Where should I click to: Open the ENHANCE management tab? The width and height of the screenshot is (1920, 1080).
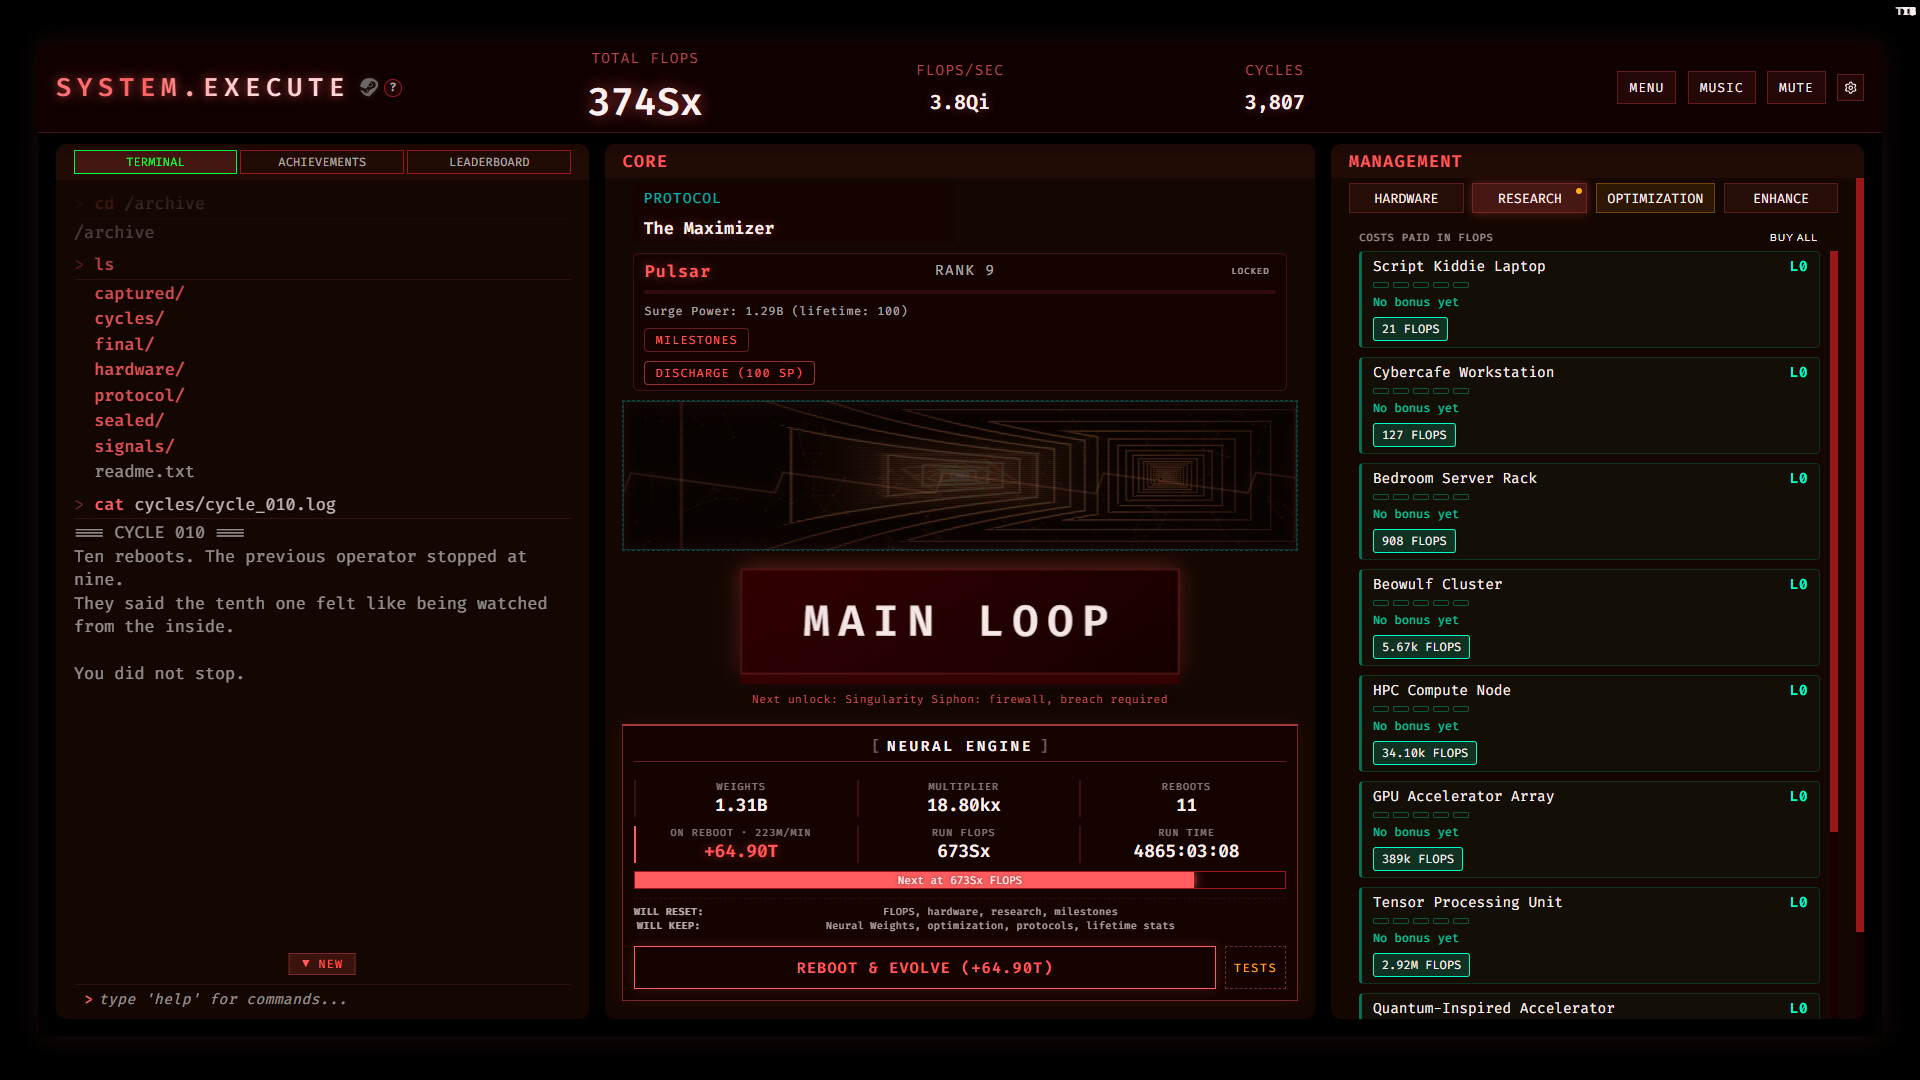pos(1781,198)
